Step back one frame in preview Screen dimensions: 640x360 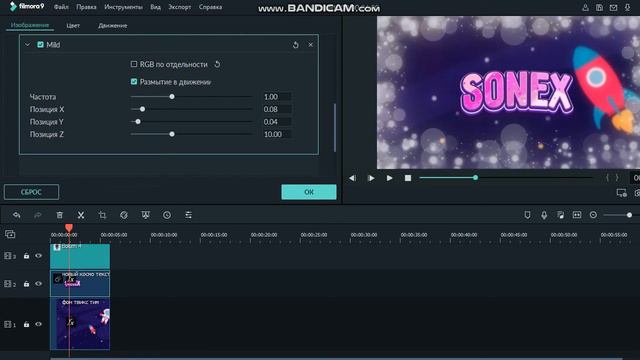pyautogui.click(x=352, y=178)
